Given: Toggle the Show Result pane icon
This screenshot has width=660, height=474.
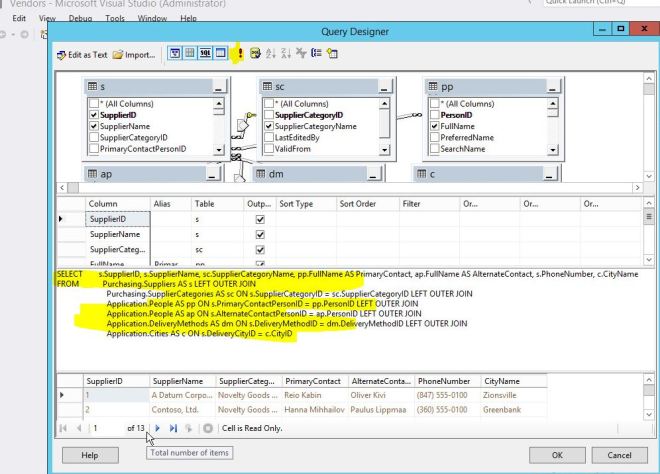Looking at the screenshot, I should tap(221, 54).
